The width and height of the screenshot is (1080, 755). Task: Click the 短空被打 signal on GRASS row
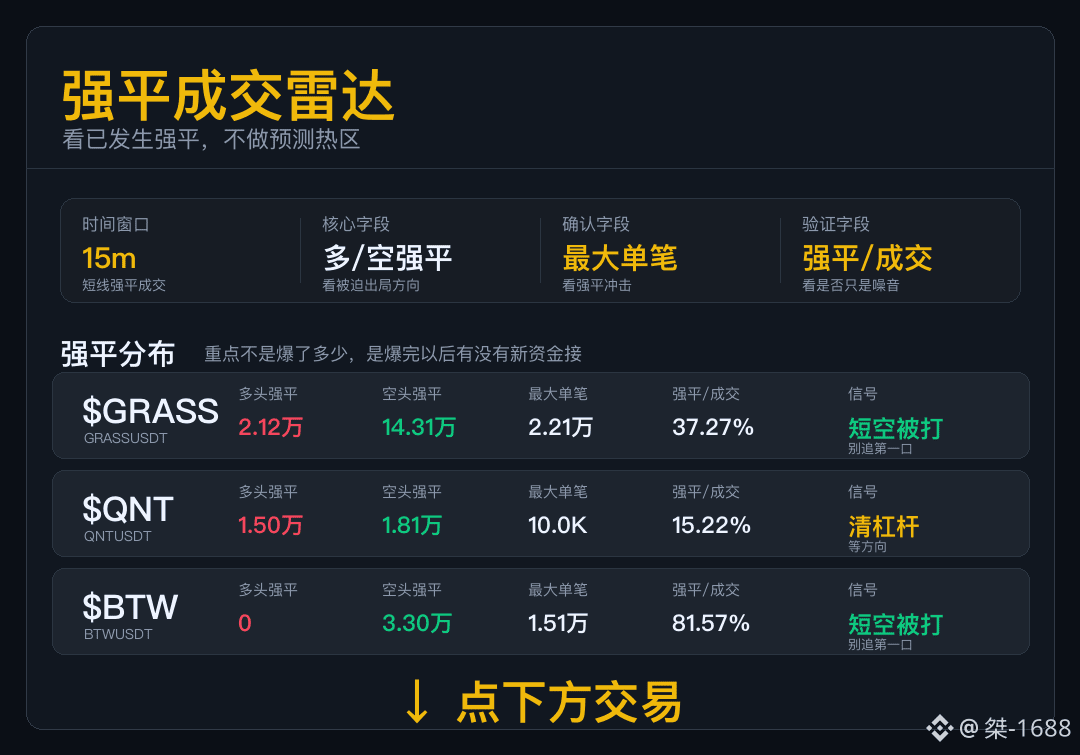pos(895,428)
